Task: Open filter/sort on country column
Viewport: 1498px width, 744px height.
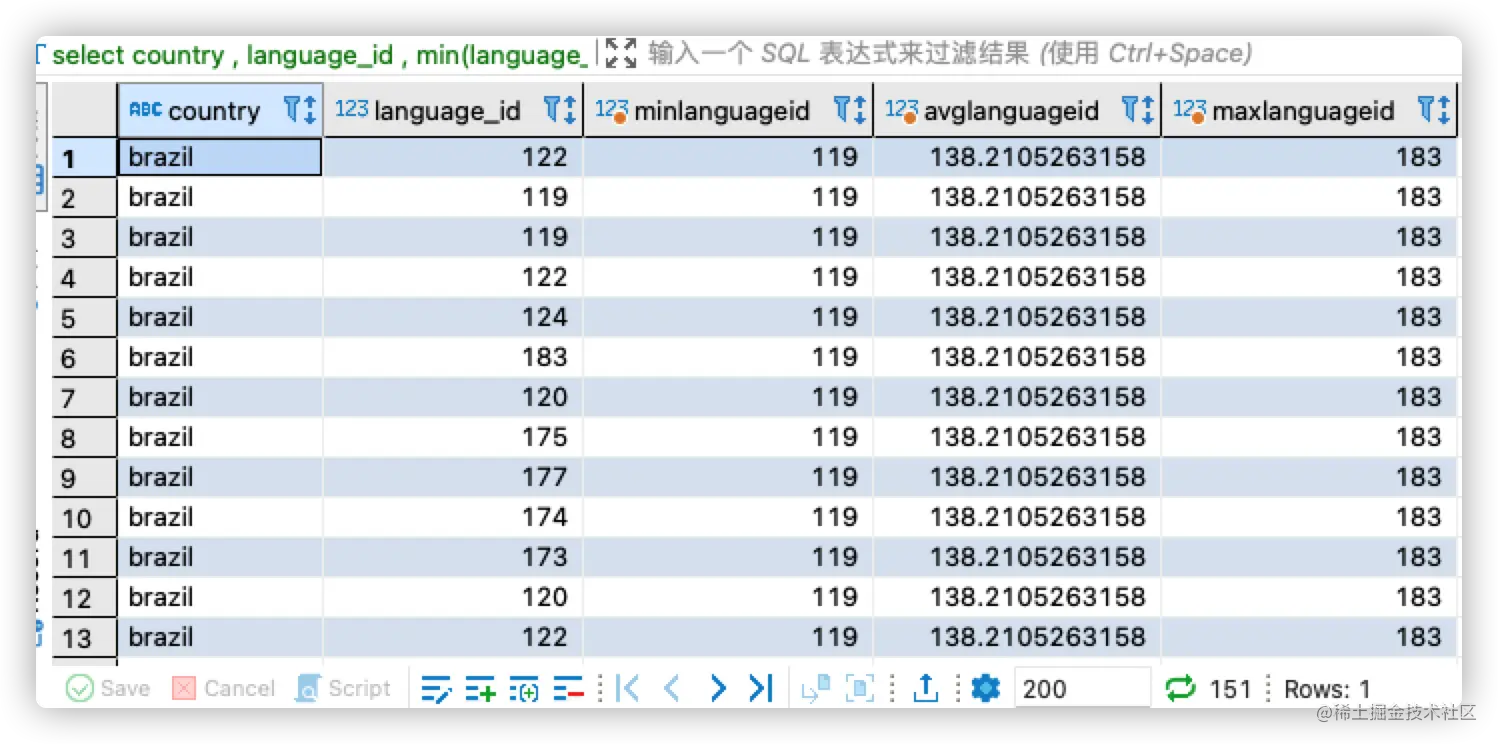Action: click(300, 110)
